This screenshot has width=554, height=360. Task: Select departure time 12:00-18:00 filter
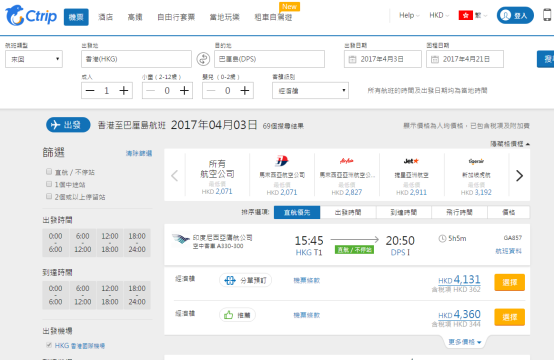(110, 243)
